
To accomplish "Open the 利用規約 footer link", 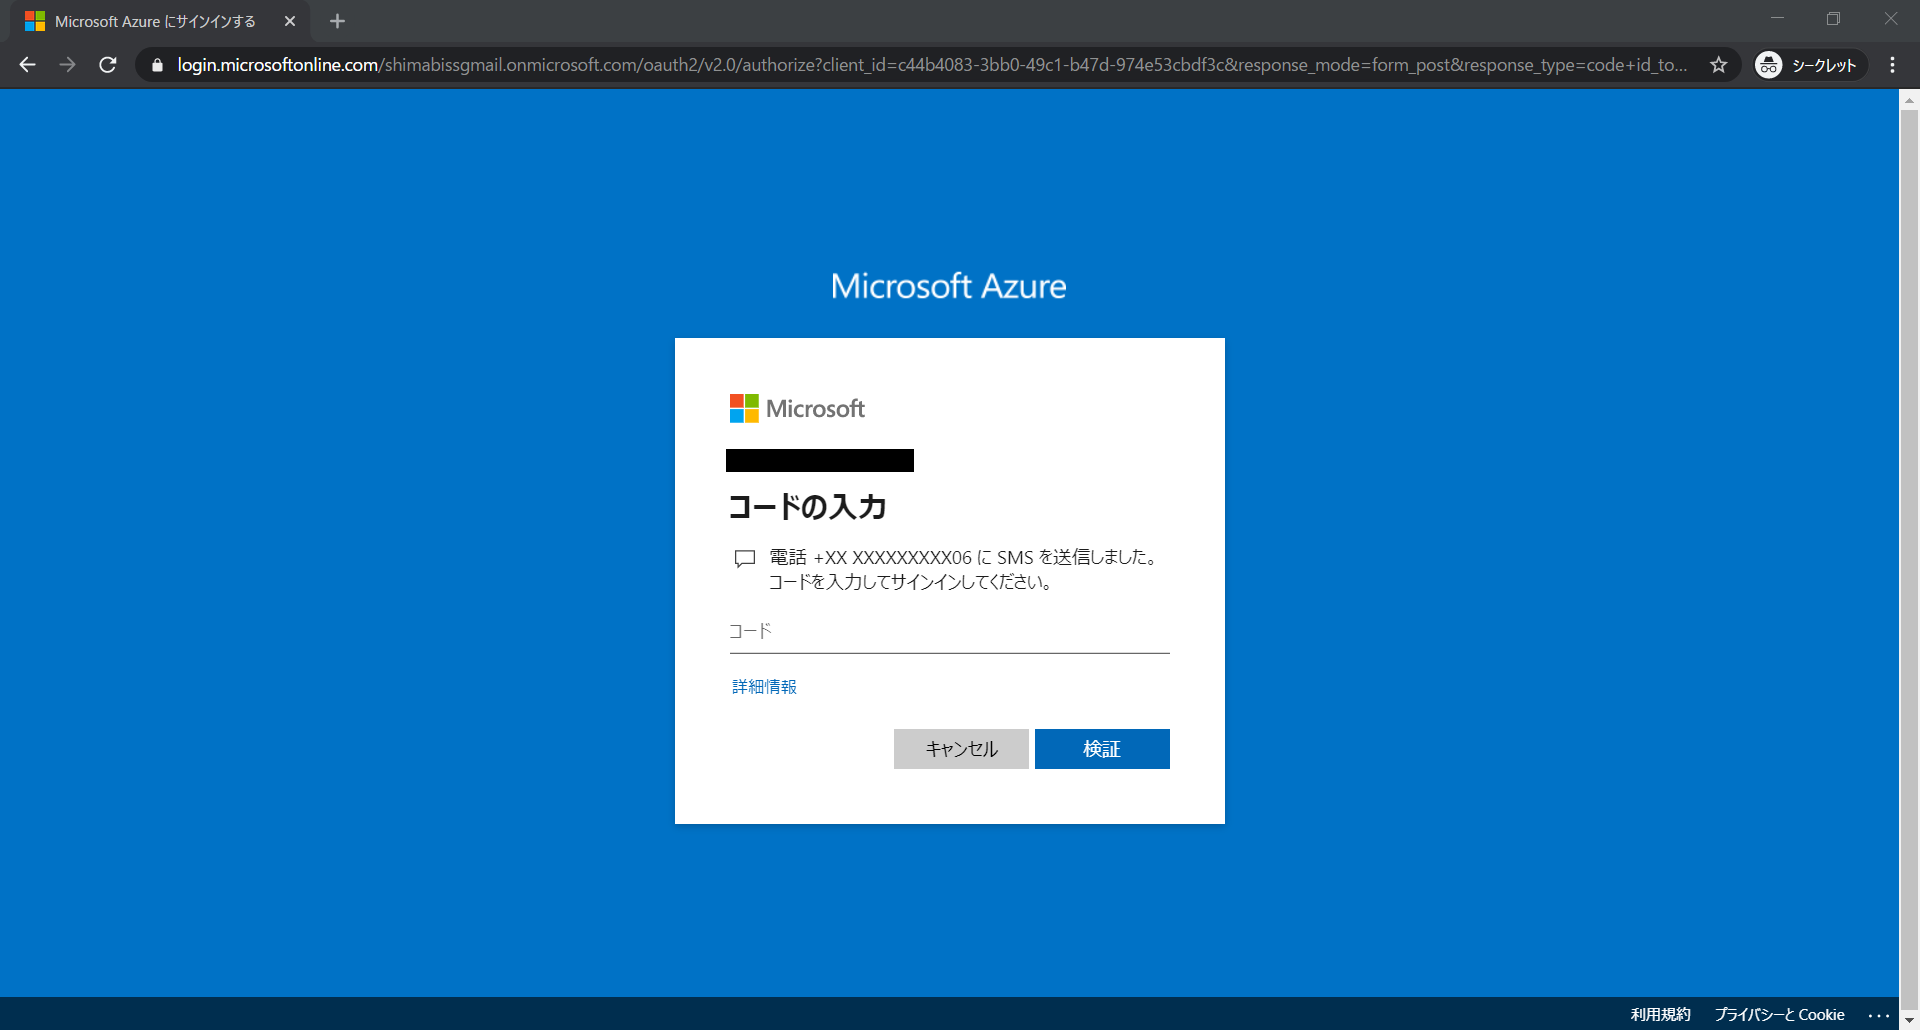I will pos(1660,1014).
